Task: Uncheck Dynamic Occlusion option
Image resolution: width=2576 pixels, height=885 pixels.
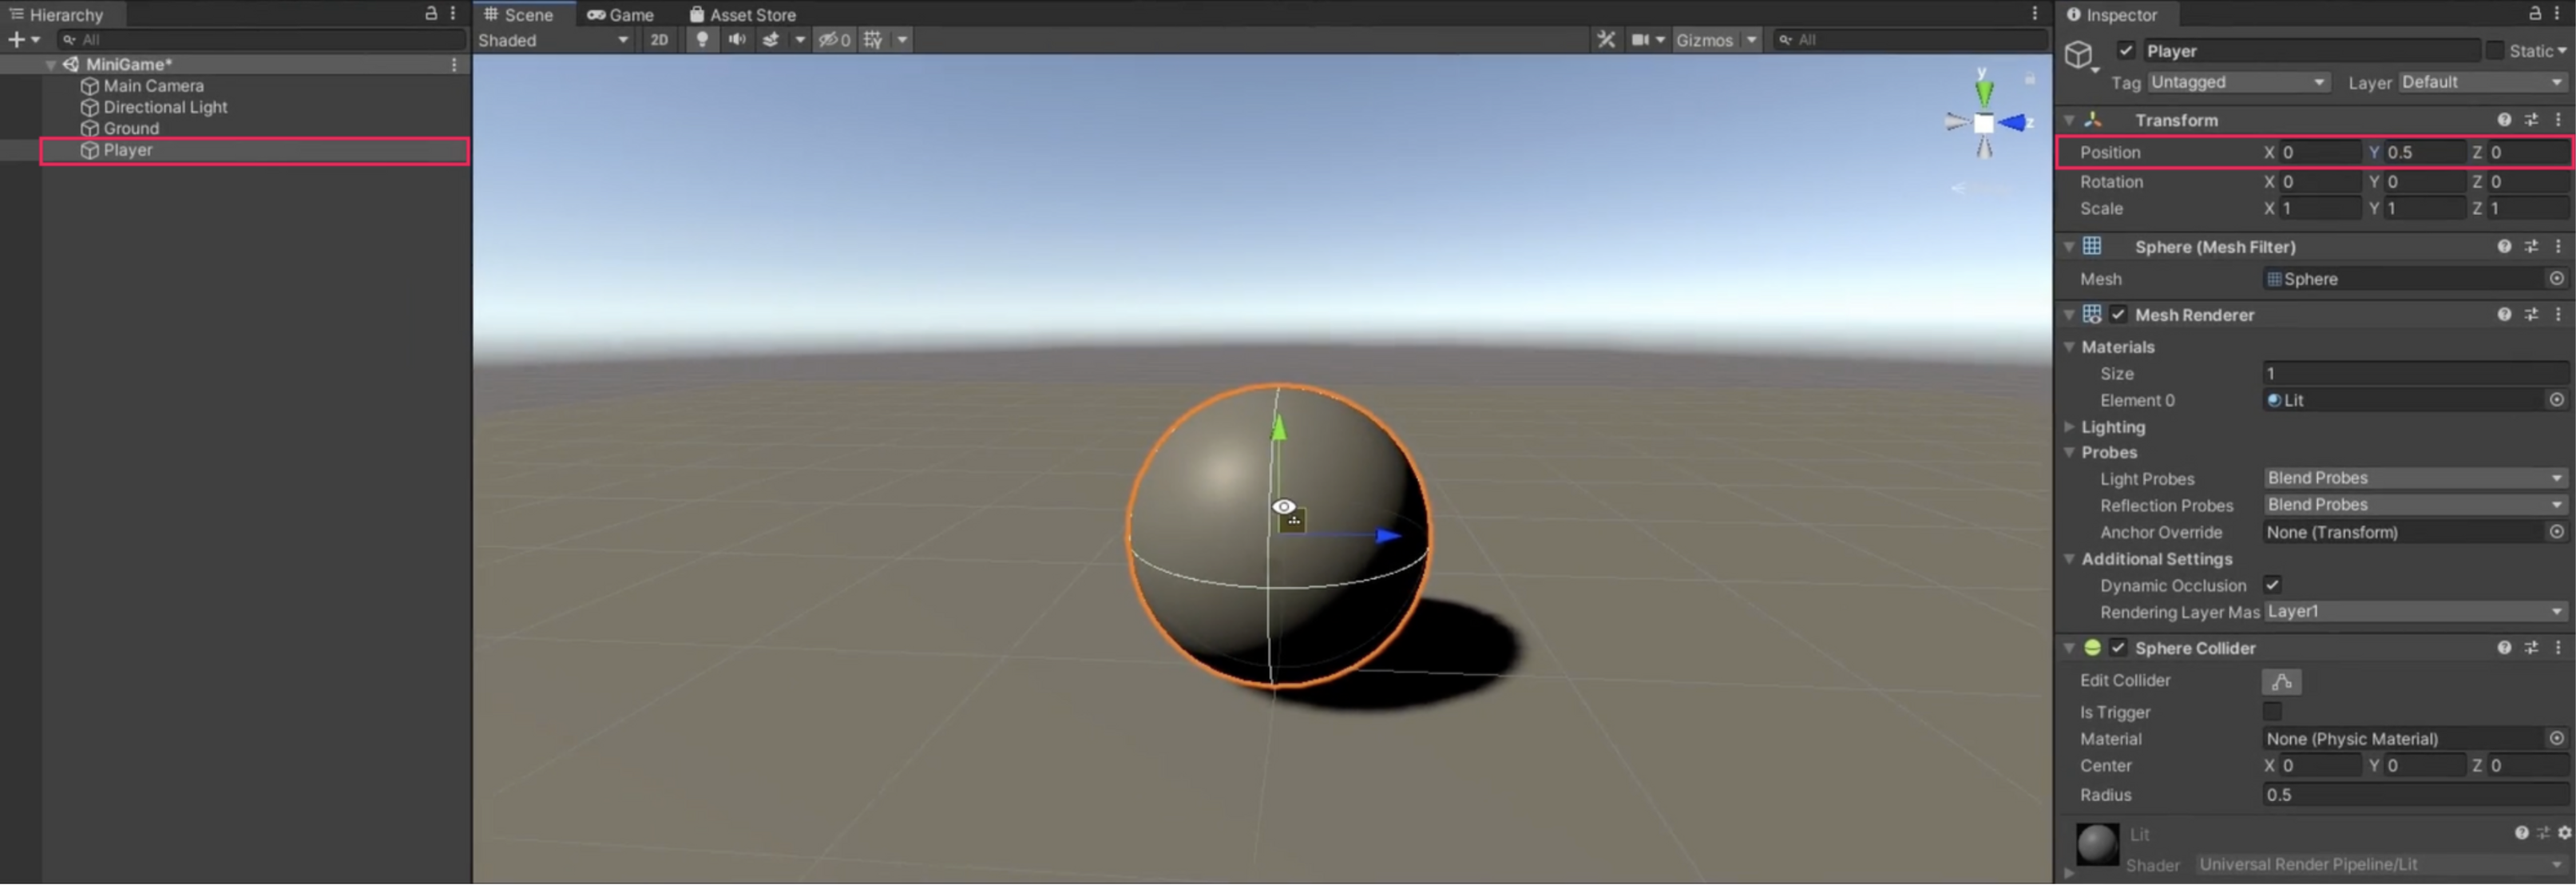Action: point(2272,586)
